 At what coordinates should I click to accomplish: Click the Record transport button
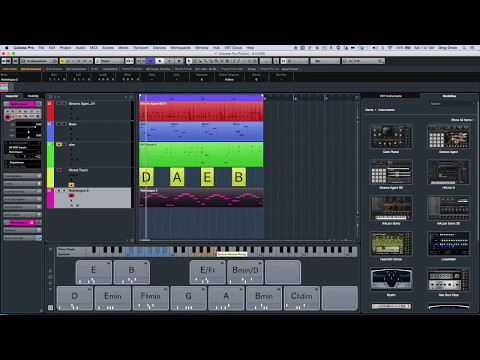tap(179, 61)
